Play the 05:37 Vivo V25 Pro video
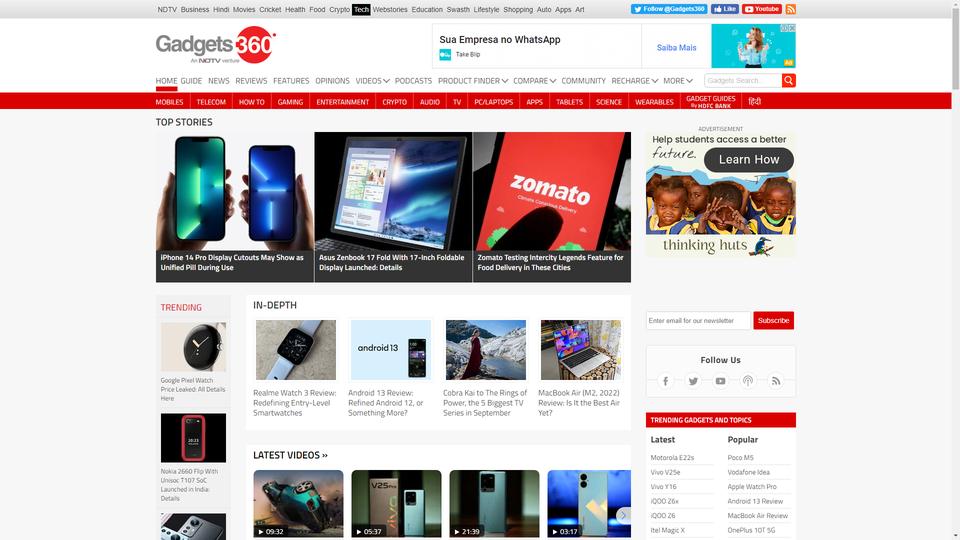The width and height of the screenshot is (960, 540). [396, 504]
